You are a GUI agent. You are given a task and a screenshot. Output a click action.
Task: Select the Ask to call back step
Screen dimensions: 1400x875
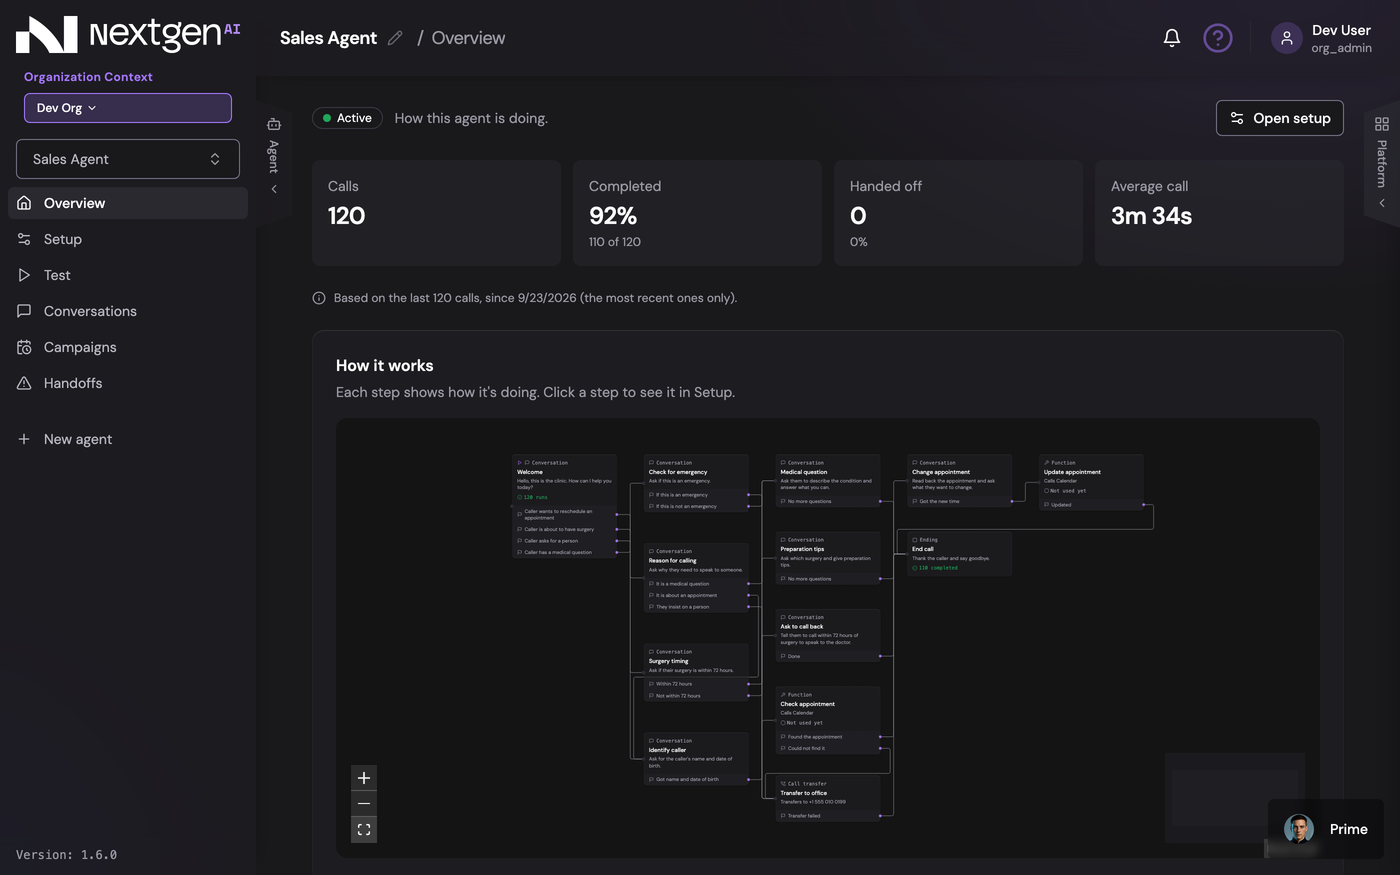(828, 636)
